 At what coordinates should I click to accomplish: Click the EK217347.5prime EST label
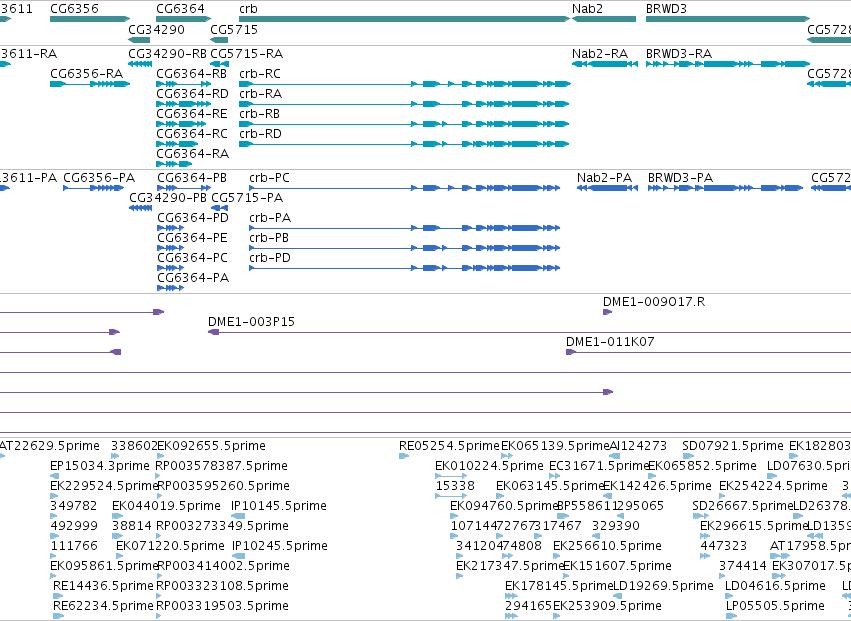[x=510, y=565]
